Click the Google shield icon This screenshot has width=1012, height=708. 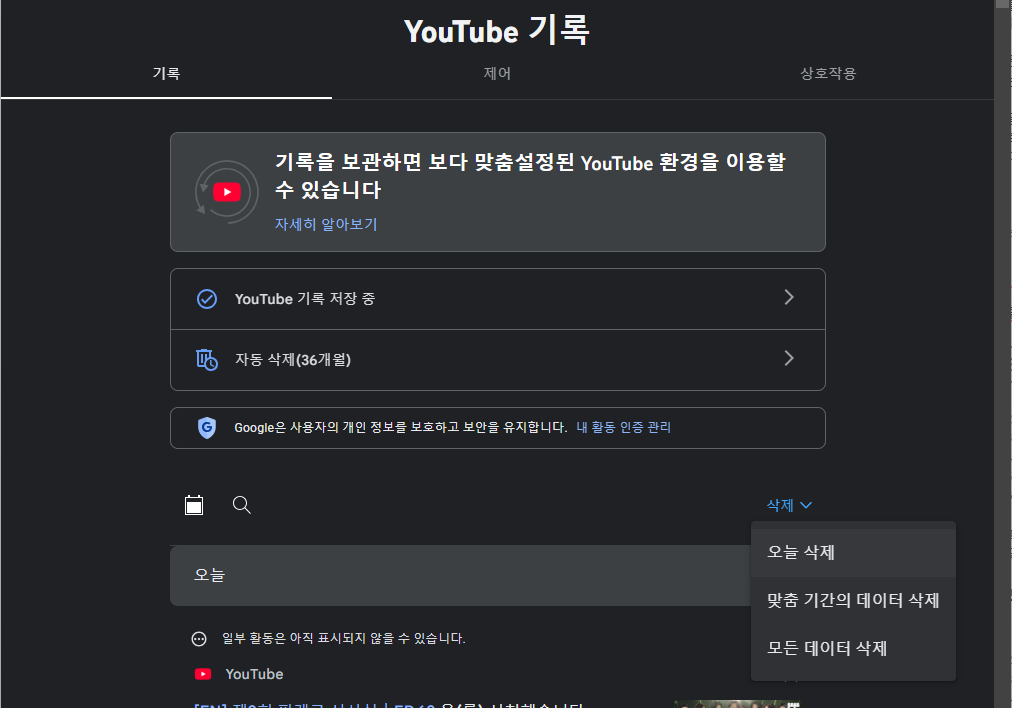(x=207, y=427)
